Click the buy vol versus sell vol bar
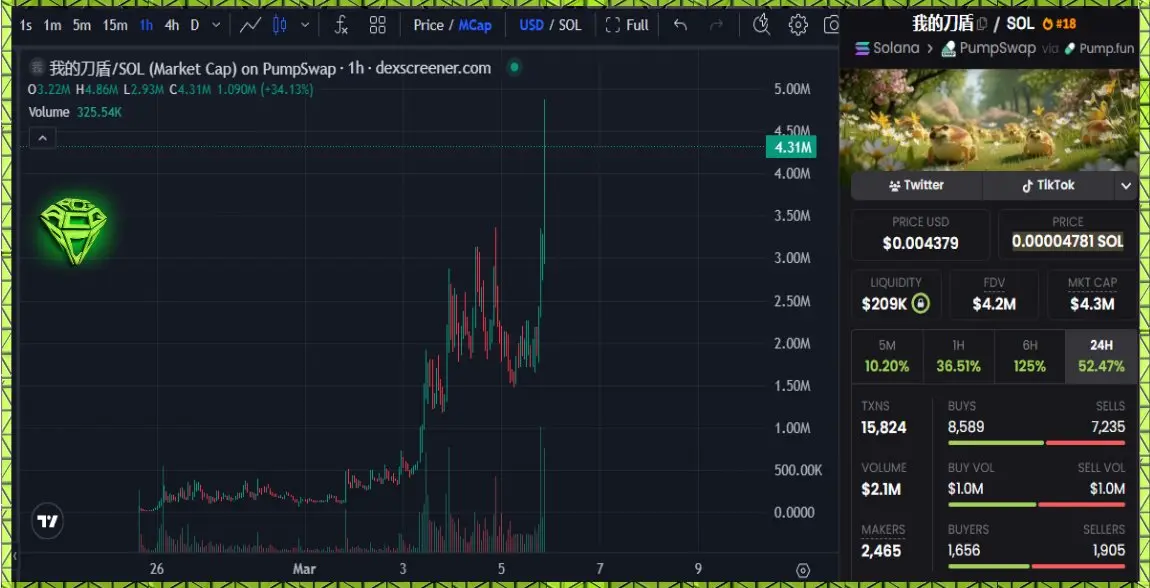This screenshot has width=1150, height=588. (x=1036, y=504)
